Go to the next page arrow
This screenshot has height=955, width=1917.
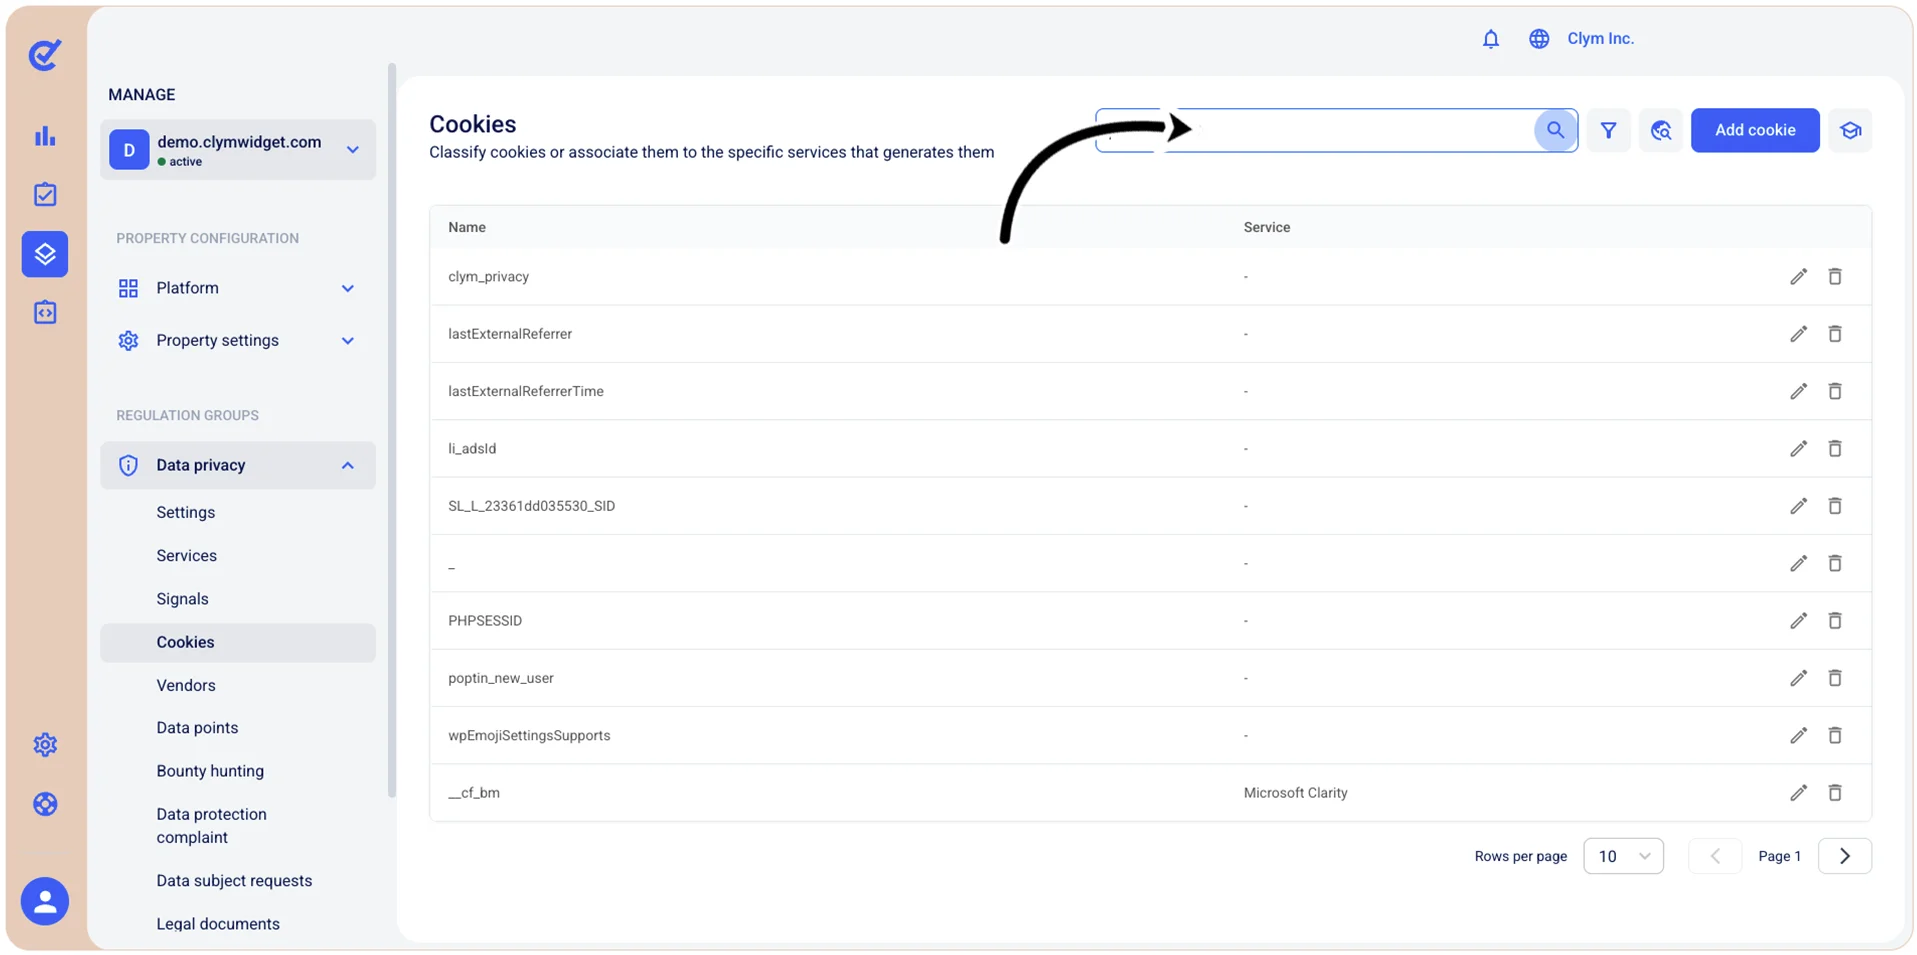point(1845,856)
